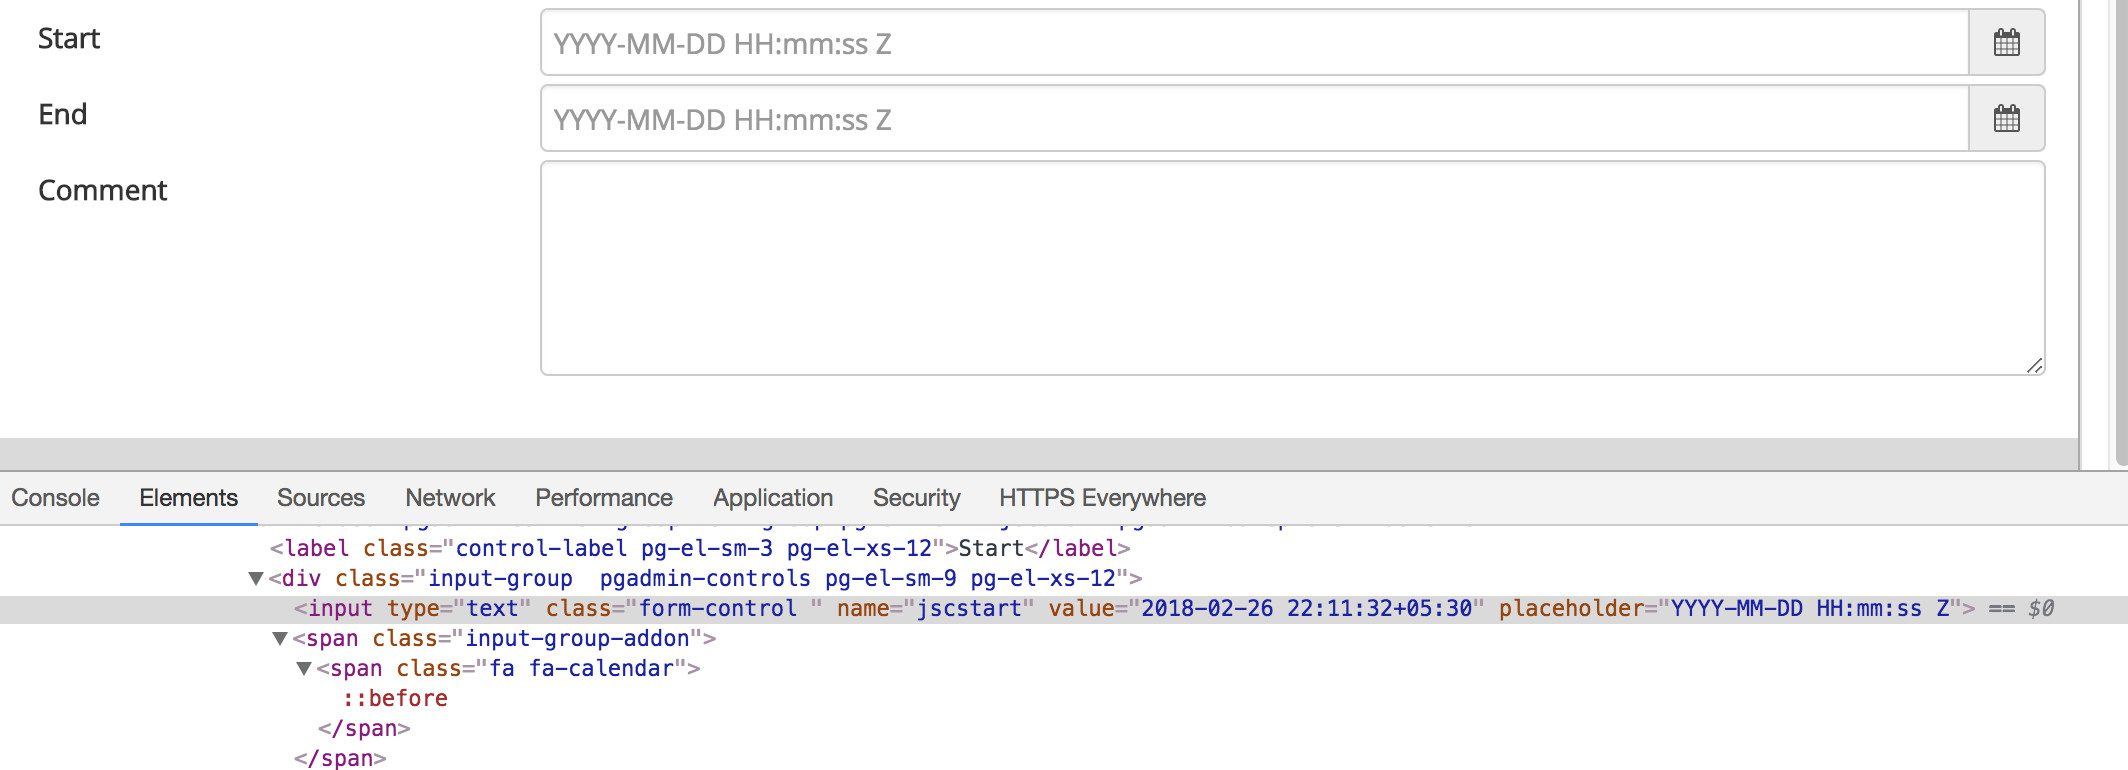Open the Sources tab
The image size is (2128, 770).
click(x=321, y=498)
